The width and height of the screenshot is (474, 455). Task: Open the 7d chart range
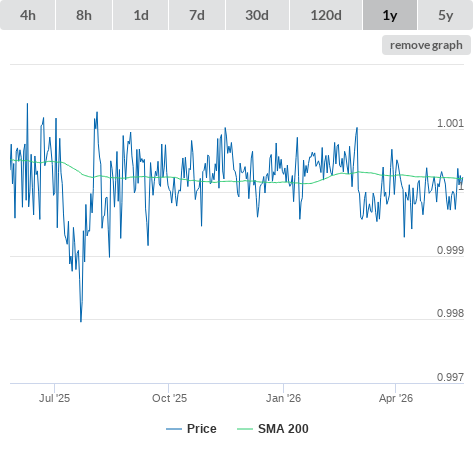coord(197,15)
